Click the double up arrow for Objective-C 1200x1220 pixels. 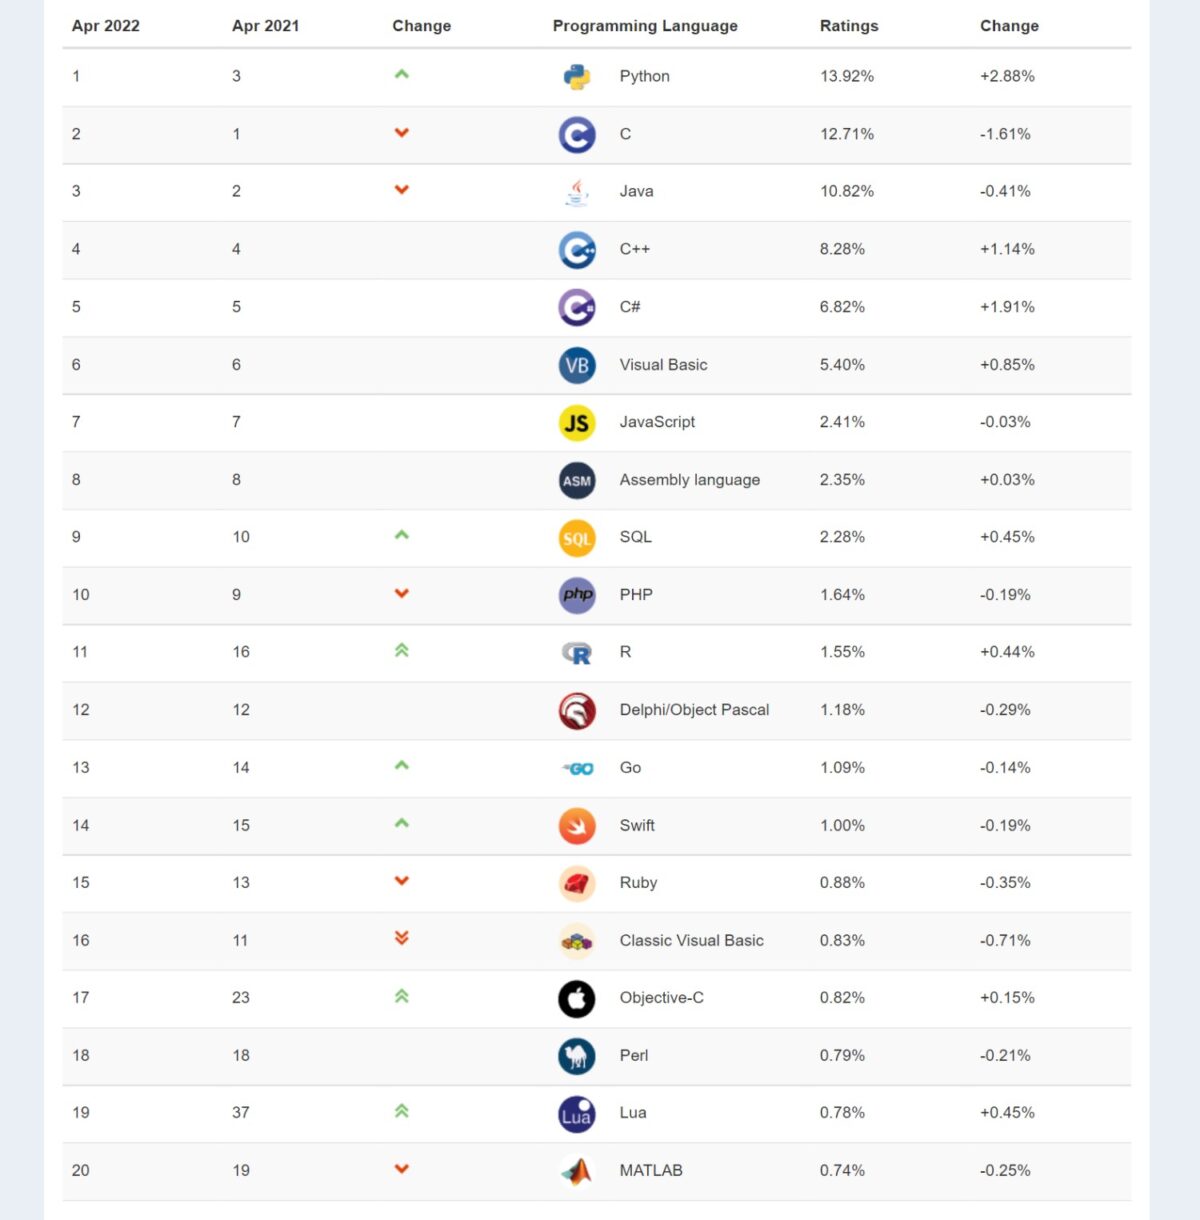(402, 996)
